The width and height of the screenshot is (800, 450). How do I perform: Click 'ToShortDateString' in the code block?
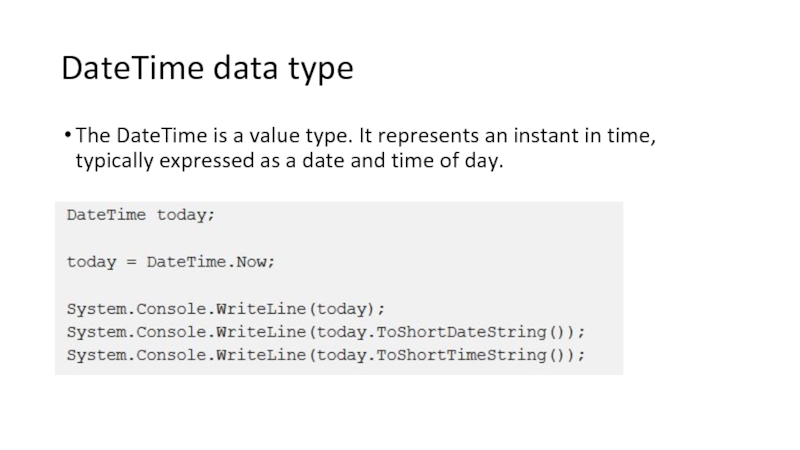pyautogui.click(x=461, y=331)
